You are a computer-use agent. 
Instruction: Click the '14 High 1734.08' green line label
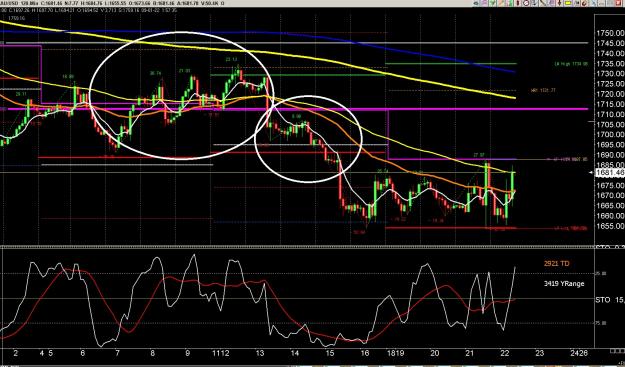(x=571, y=64)
